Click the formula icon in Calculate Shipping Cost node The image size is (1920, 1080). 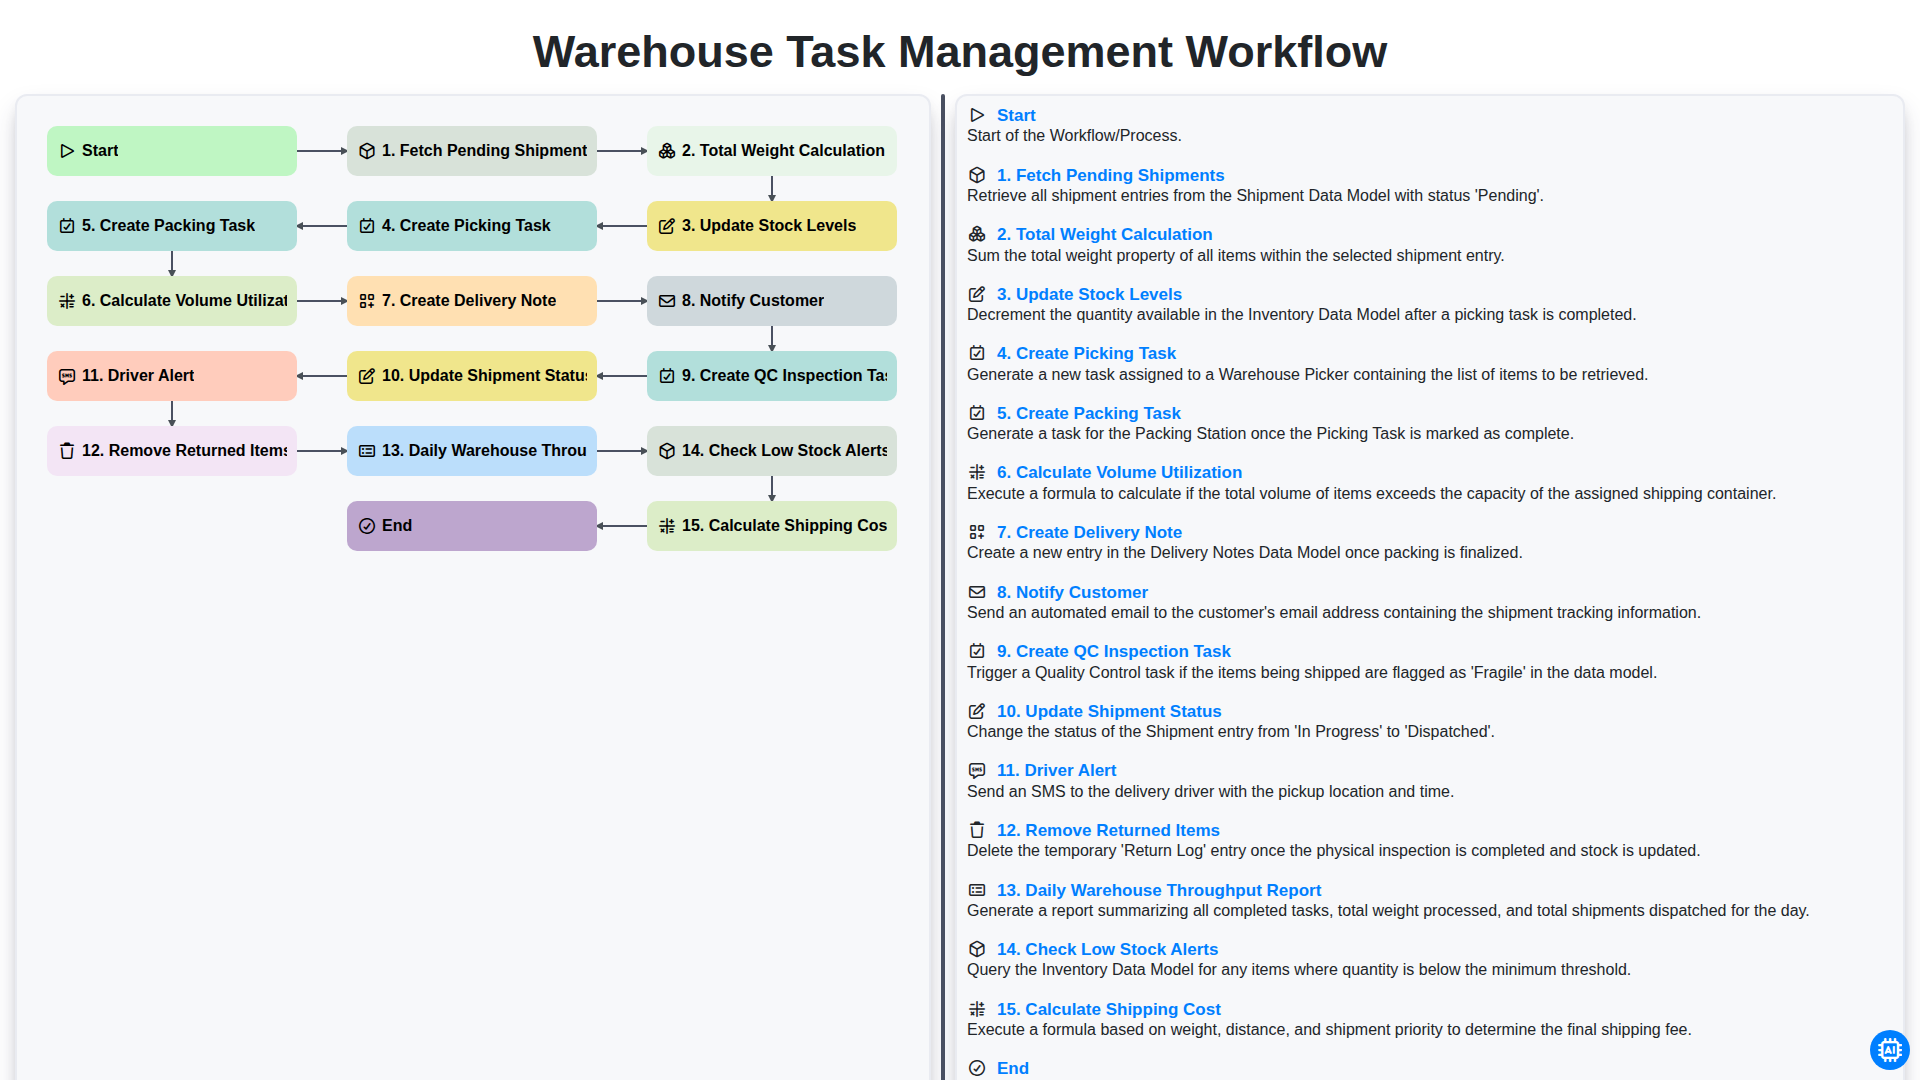667,526
